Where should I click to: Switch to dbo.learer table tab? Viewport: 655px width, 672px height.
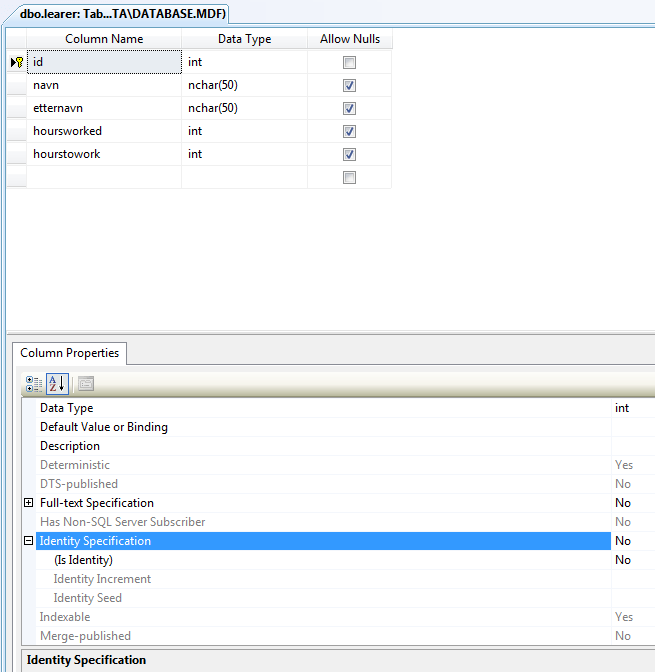123,14
